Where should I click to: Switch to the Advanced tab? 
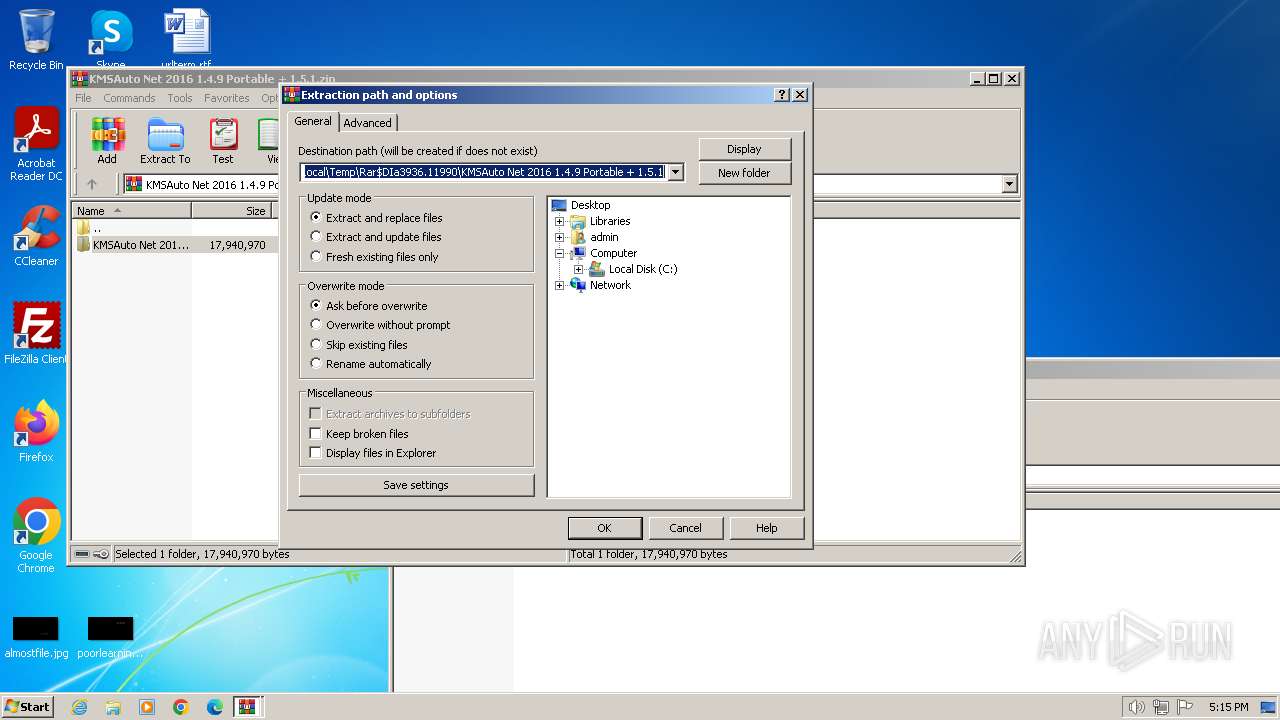tap(367, 123)
